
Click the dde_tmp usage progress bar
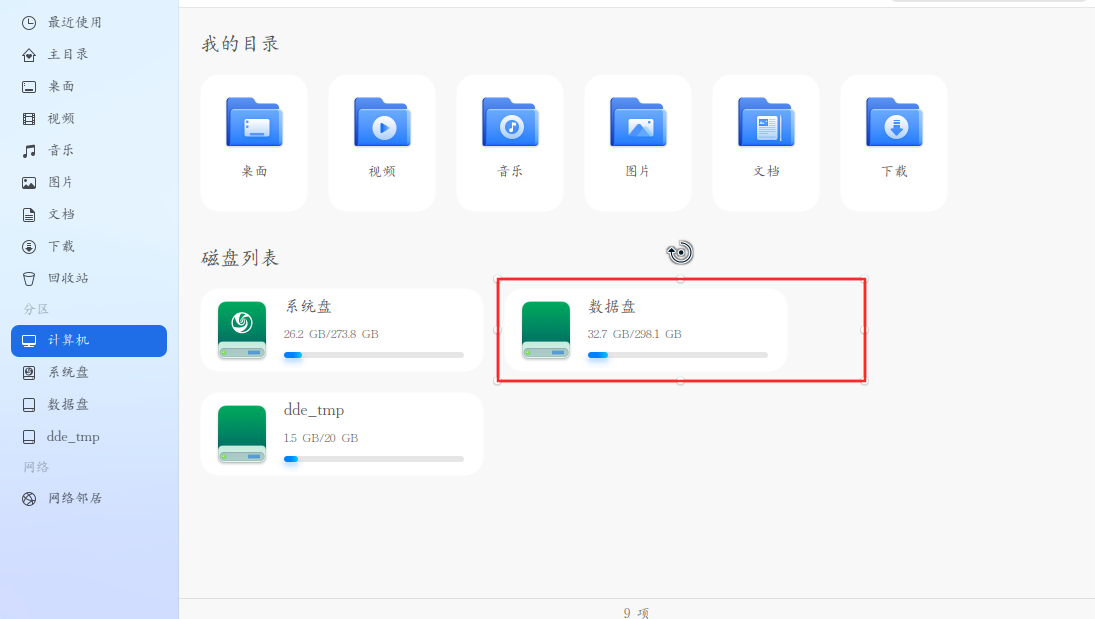pos(374,459)
